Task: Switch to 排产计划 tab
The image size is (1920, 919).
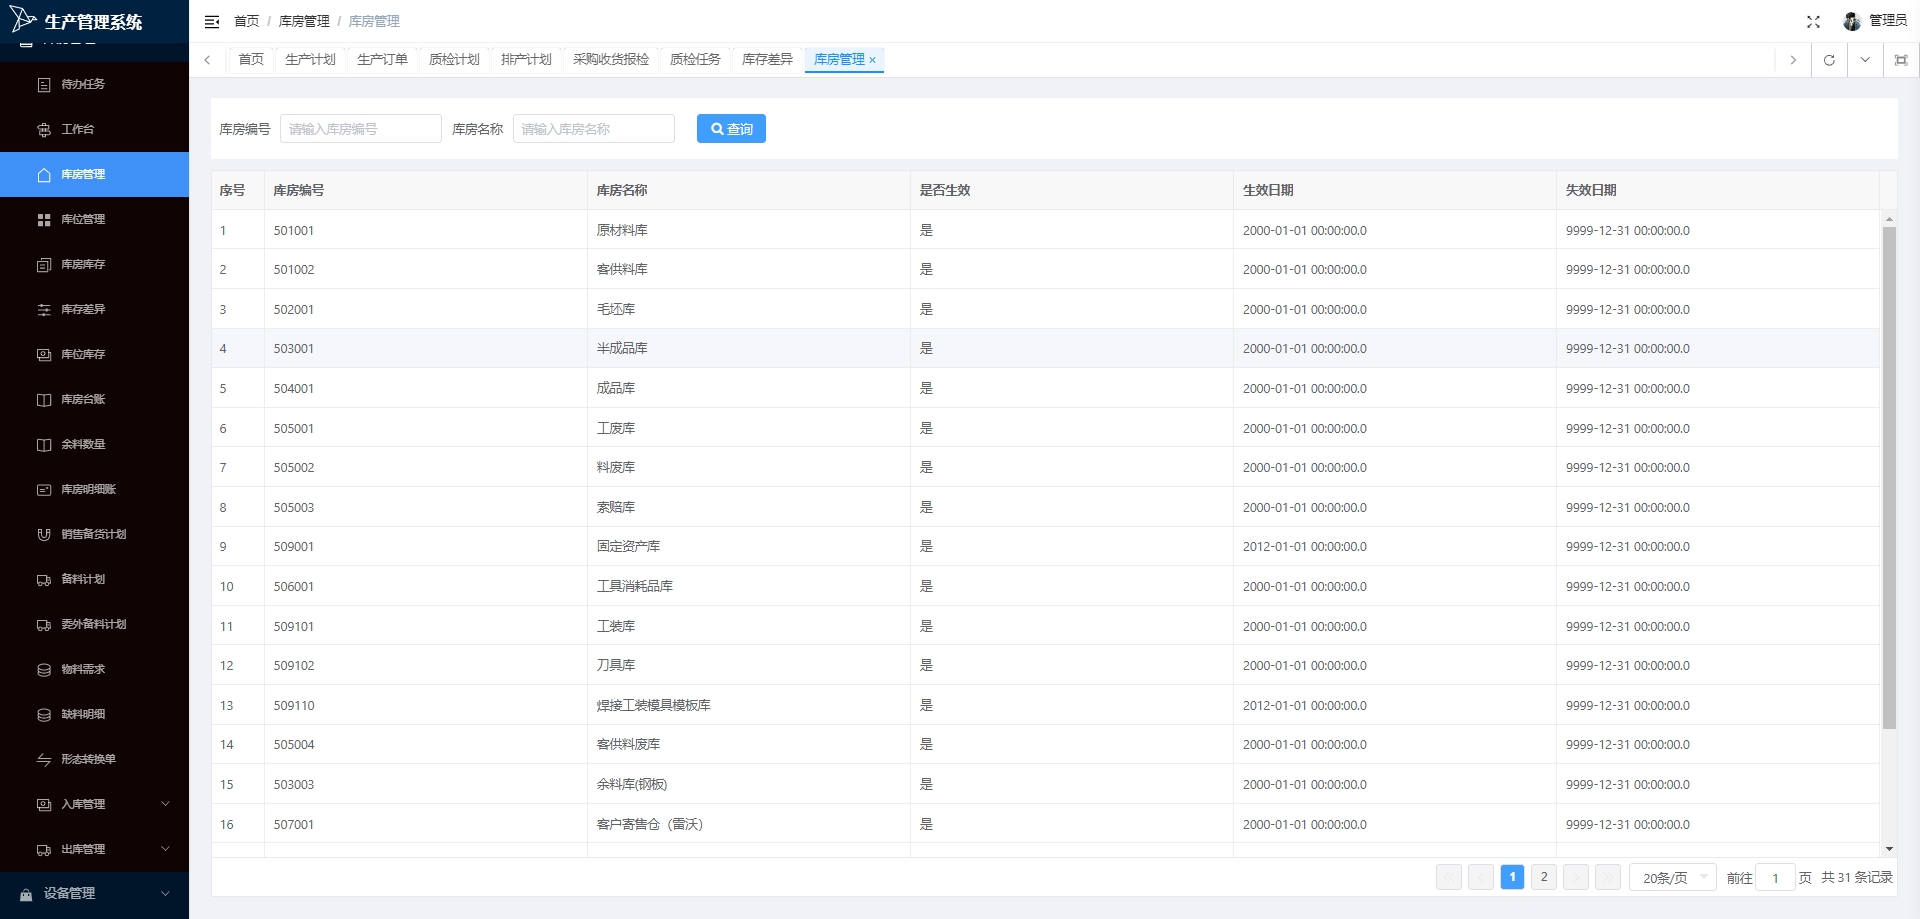Action: tap(526, 60)
